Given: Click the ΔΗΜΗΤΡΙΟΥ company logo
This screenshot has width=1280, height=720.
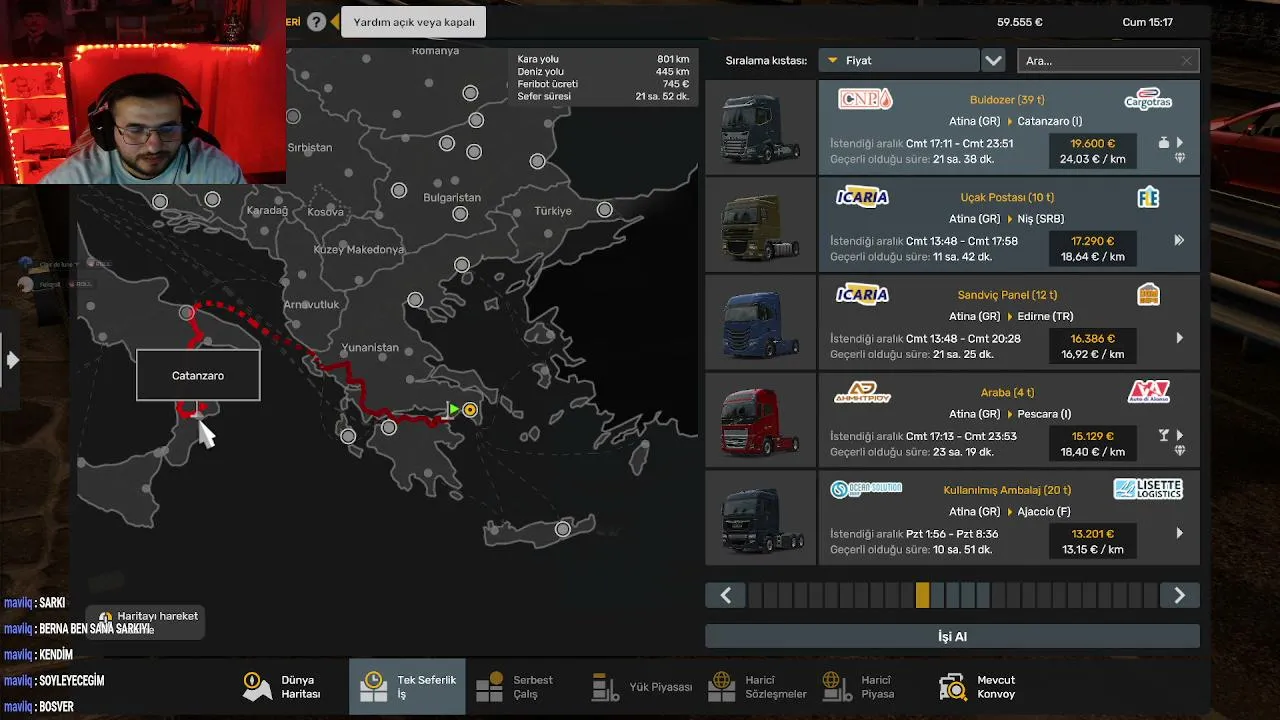Looking at the screenshot, I should pyautogui.click(x=862, y=392).
